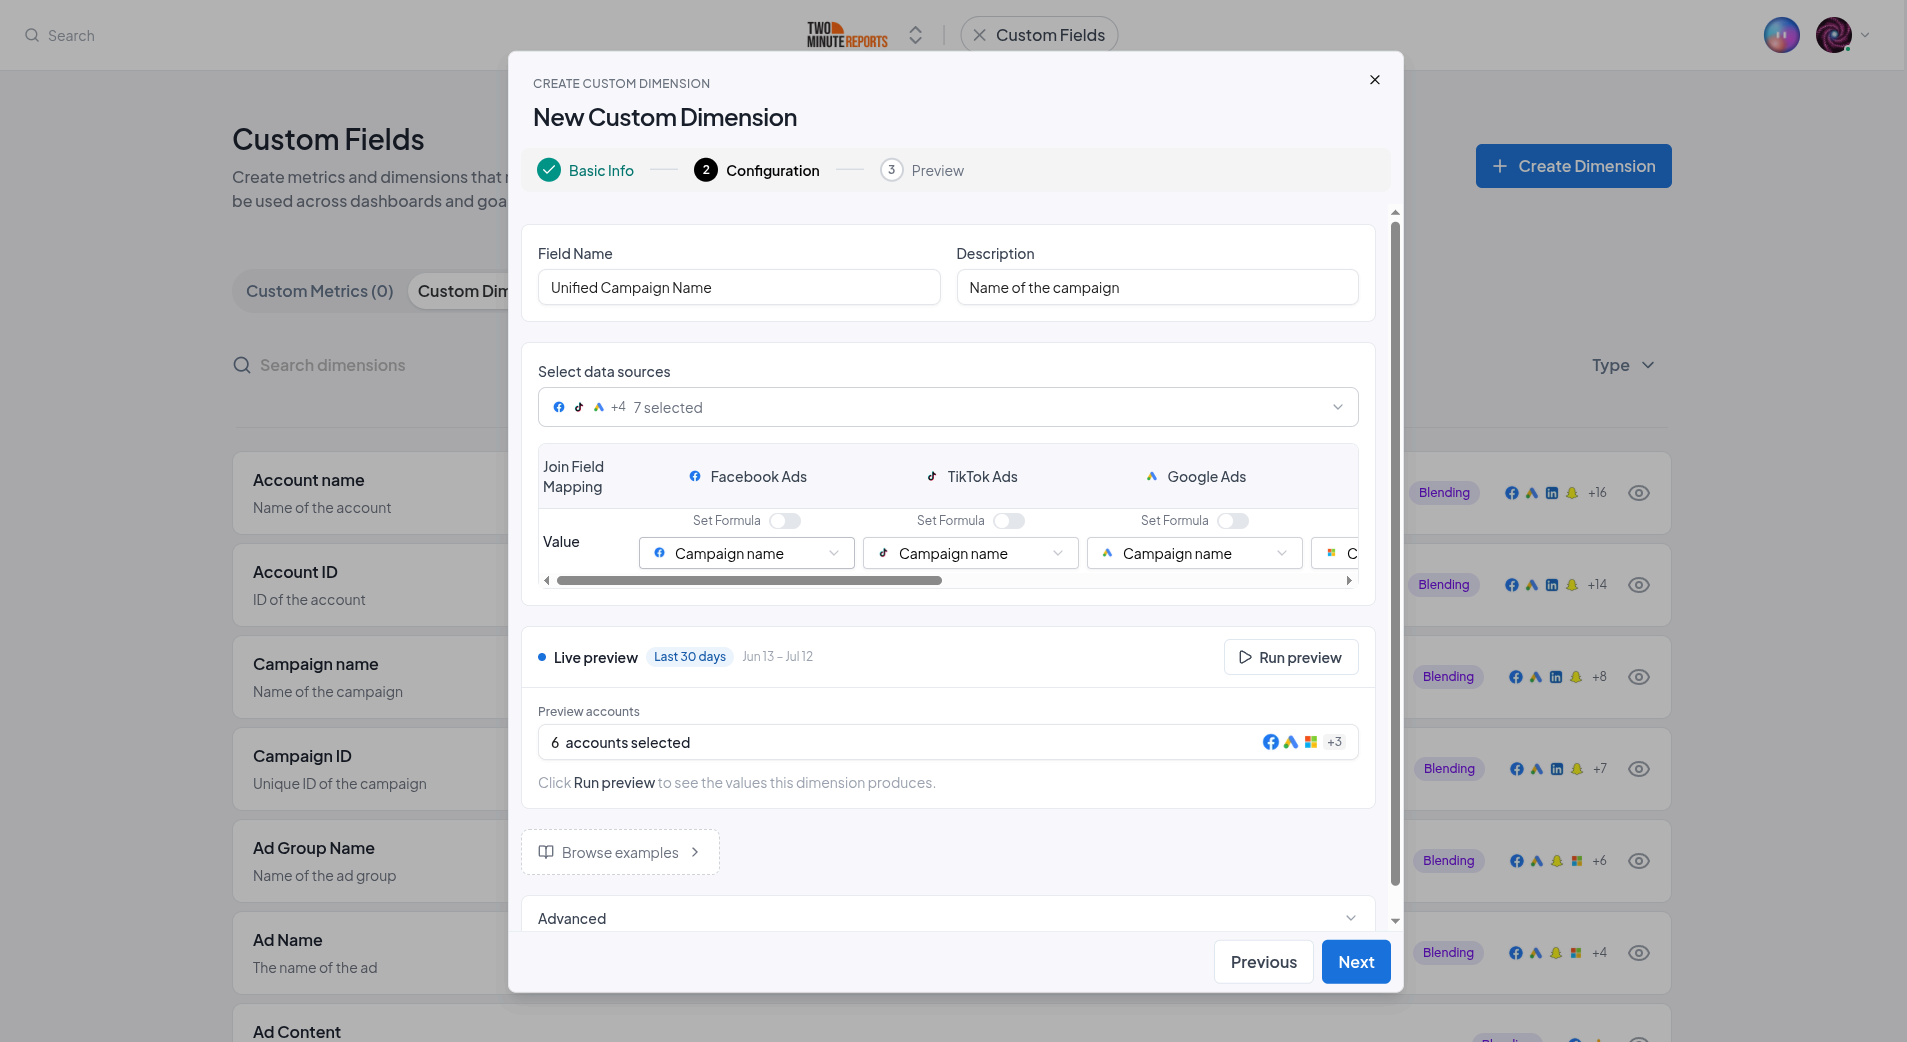Click Facebook icon in Account name row
1907x1042 pixels.
(x=1512, y=493)
